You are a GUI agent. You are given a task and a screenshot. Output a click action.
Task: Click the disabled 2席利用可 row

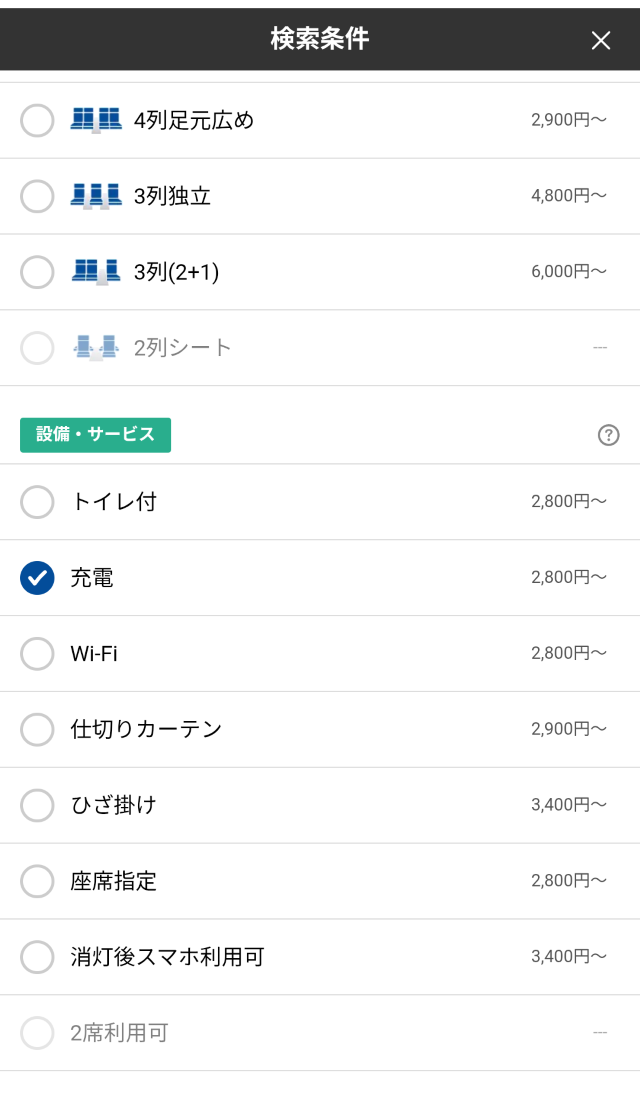[x=37, y=1032]
